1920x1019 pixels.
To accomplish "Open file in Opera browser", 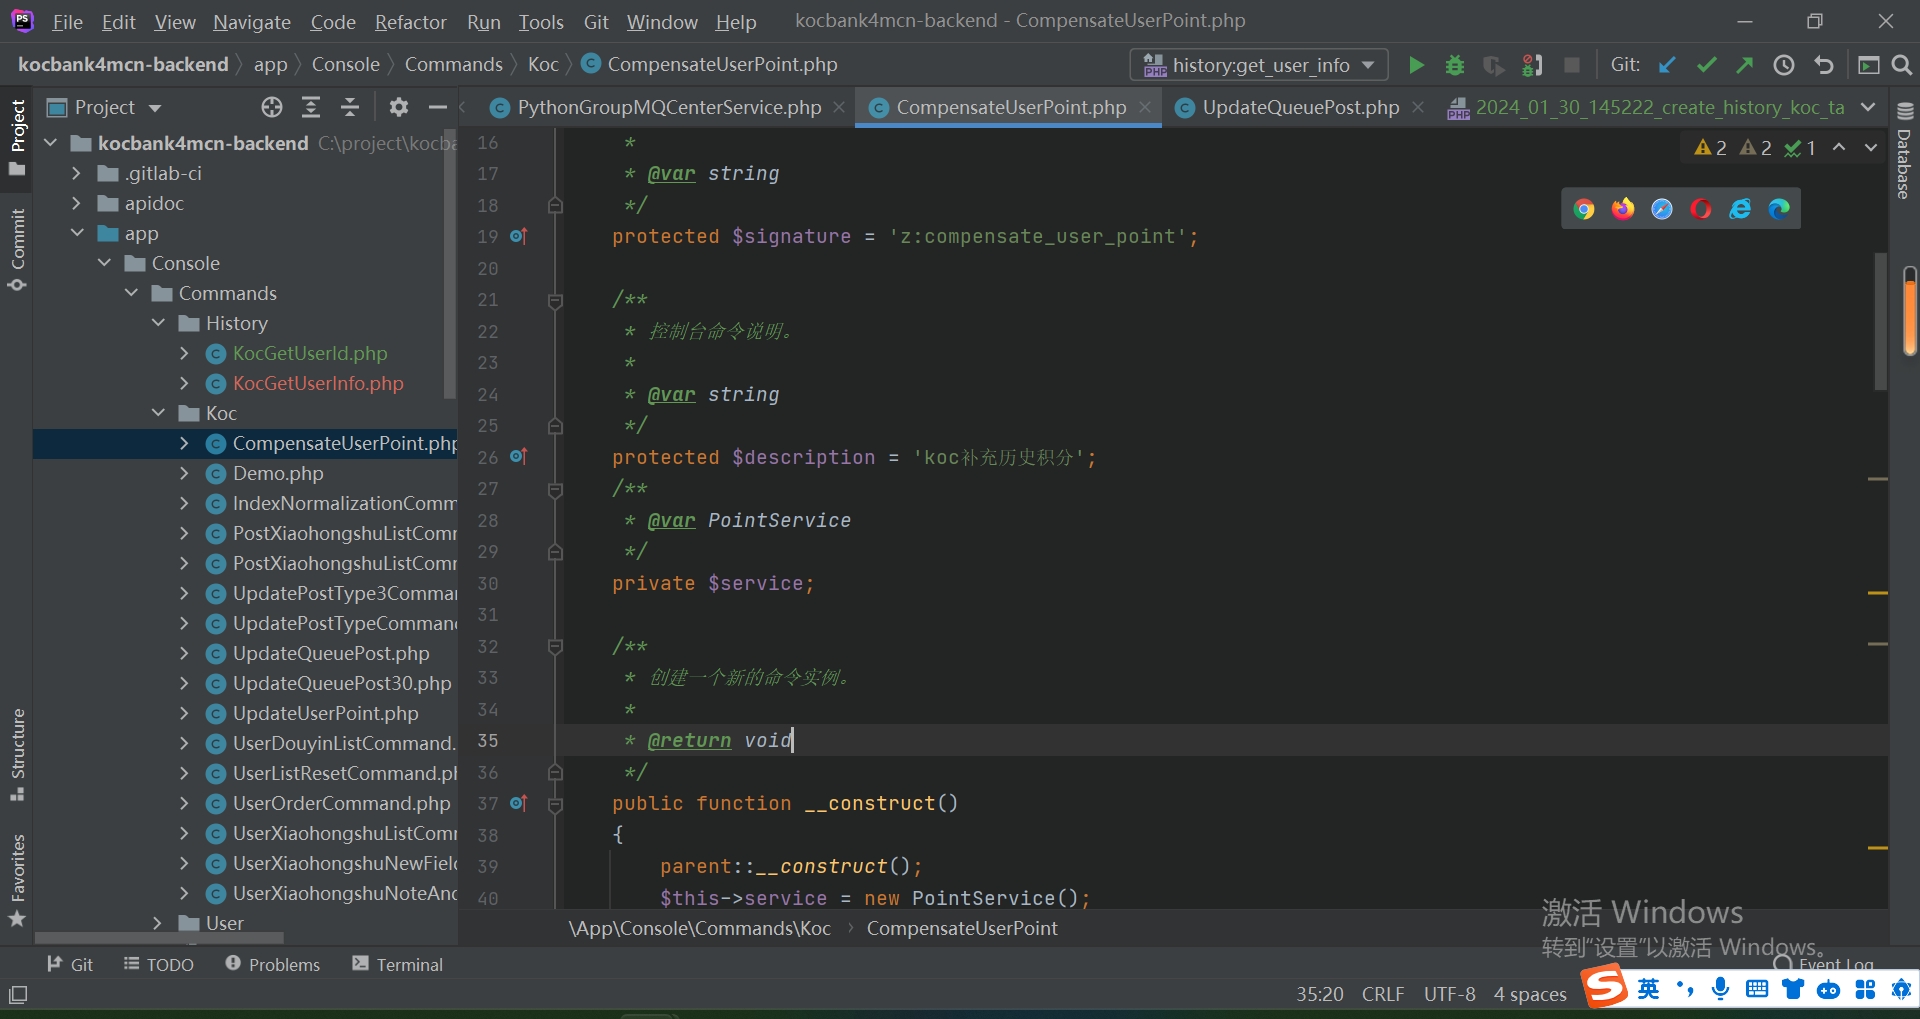I will pos(1701,209).
